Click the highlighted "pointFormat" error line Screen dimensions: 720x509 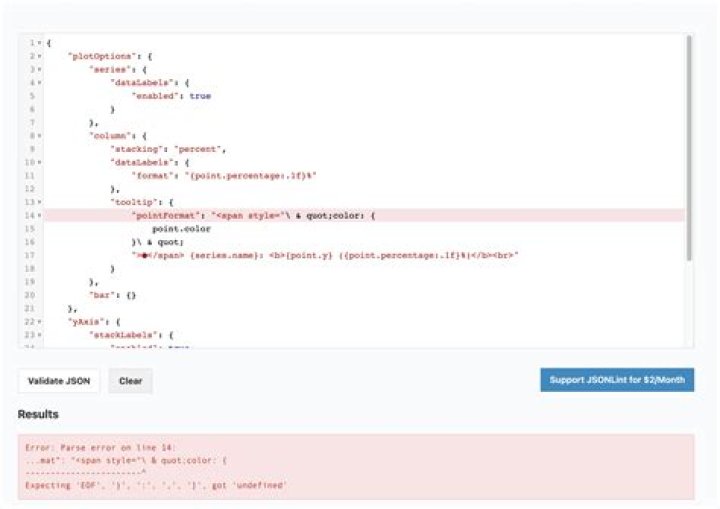click(365, 215)
